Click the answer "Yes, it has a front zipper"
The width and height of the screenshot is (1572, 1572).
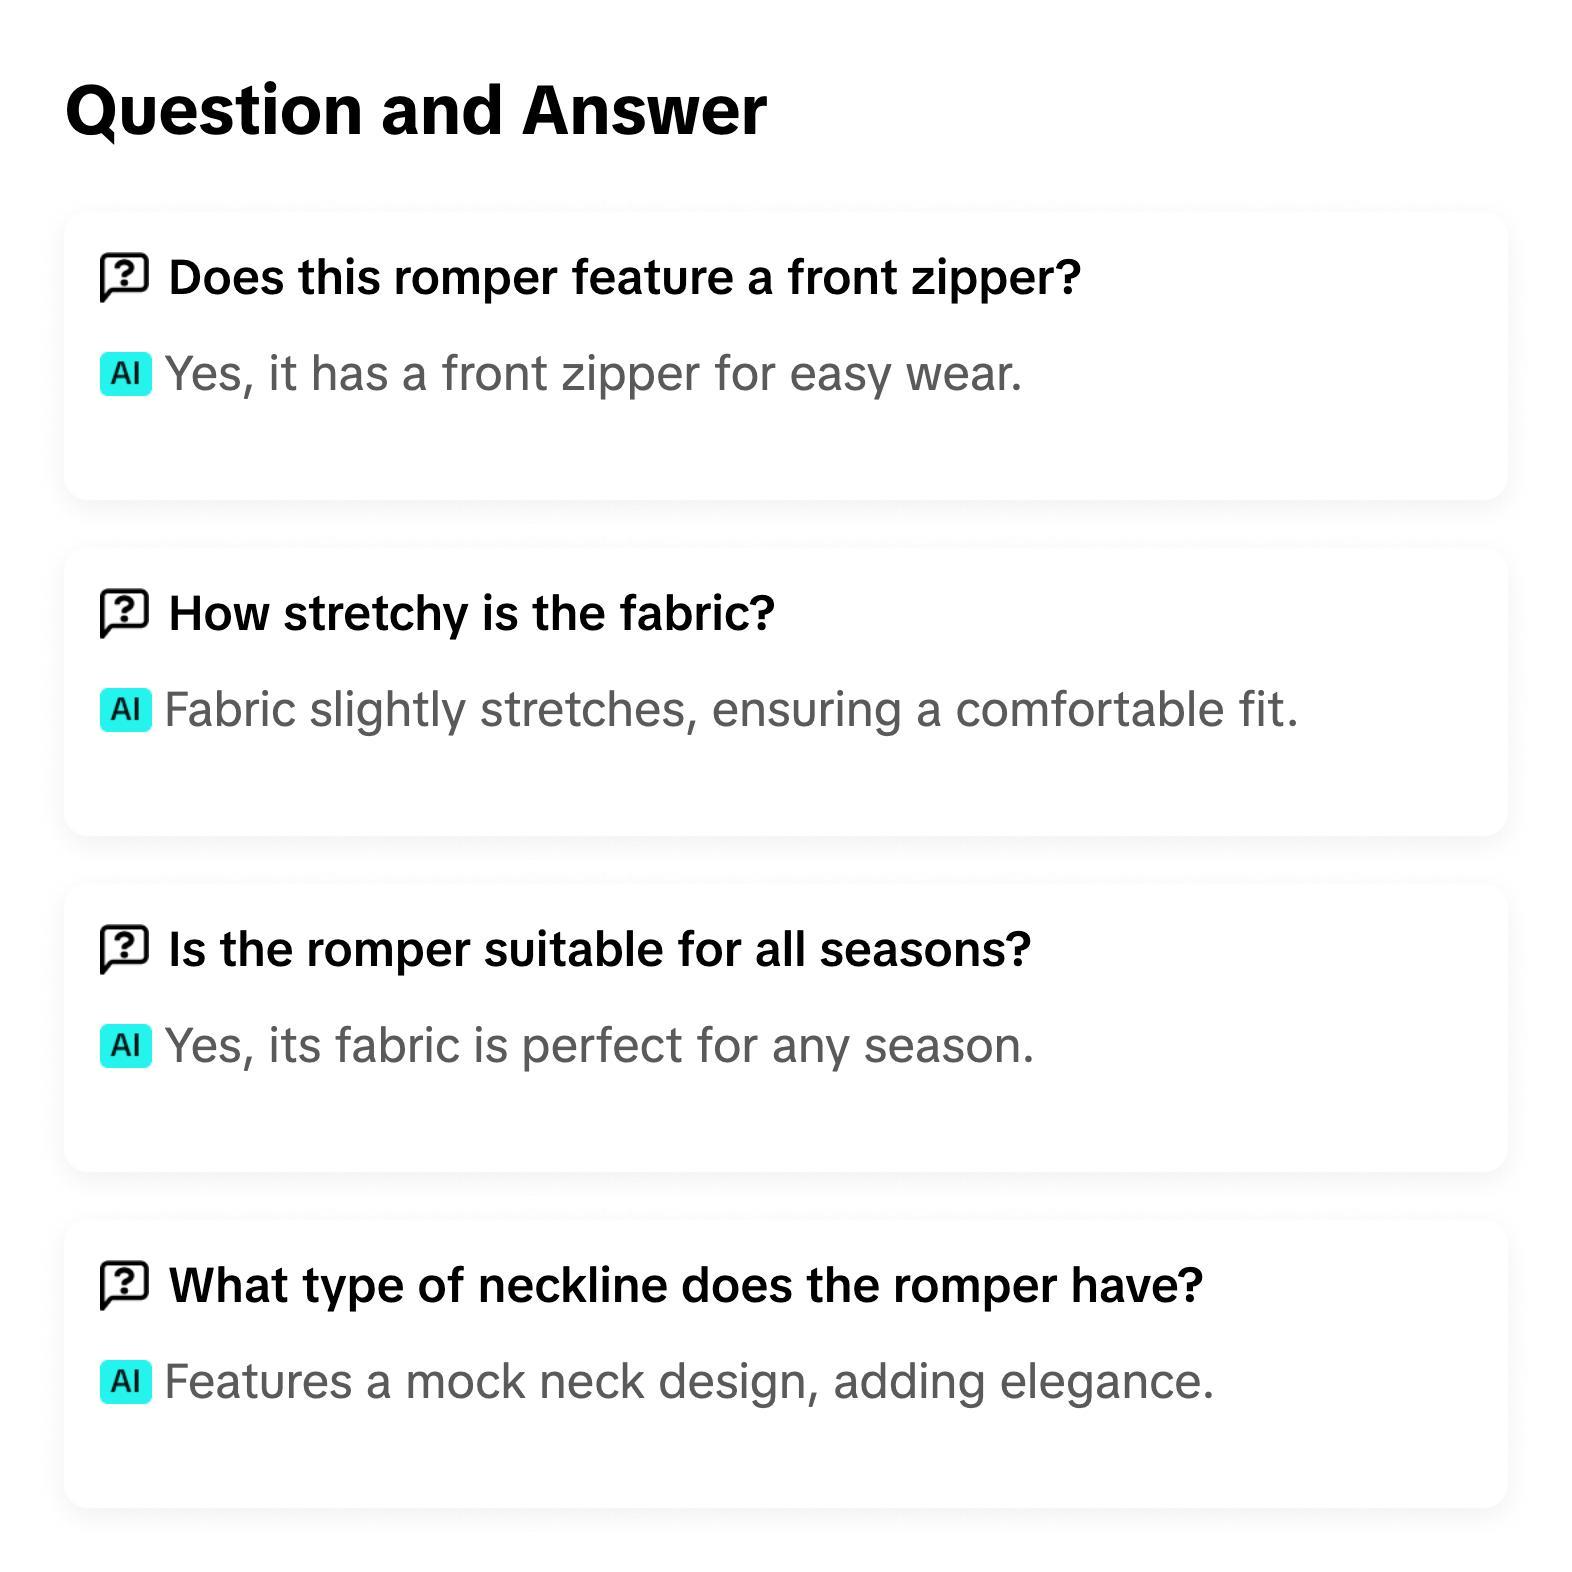coord(593,374)
